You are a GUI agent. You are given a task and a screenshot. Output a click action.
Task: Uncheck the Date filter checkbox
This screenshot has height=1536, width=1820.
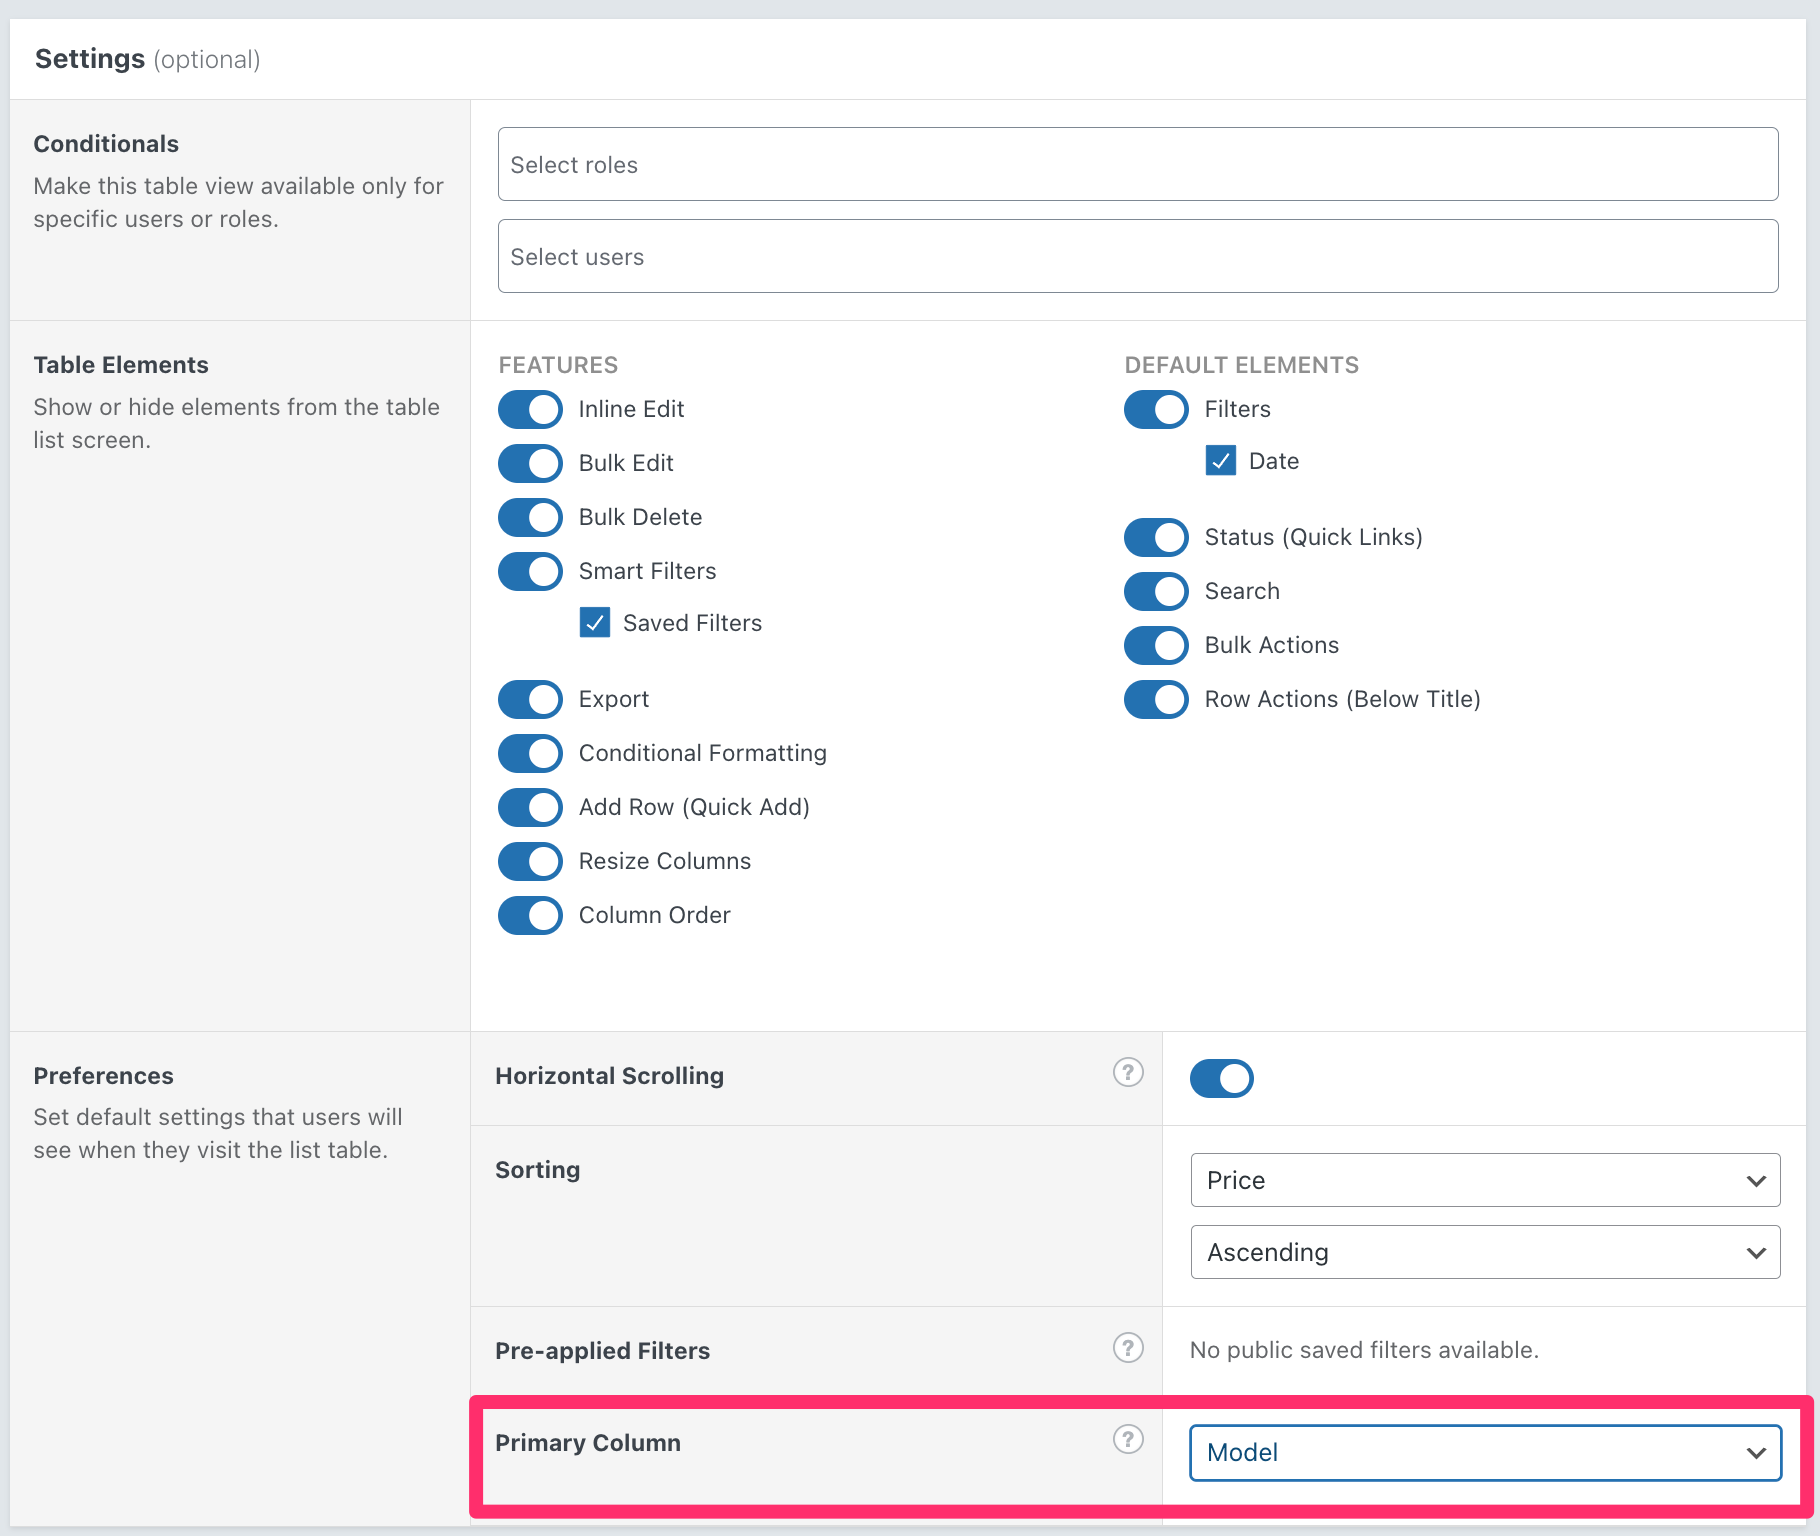[1221, 461]
